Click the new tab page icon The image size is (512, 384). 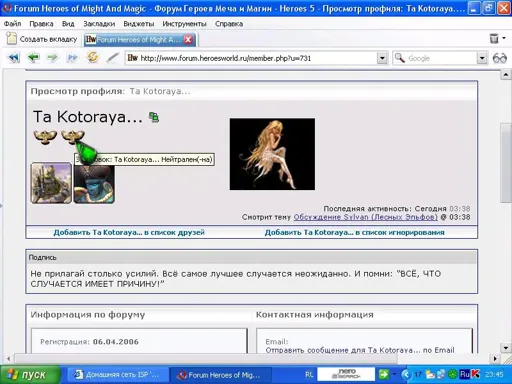pos(12,38)
